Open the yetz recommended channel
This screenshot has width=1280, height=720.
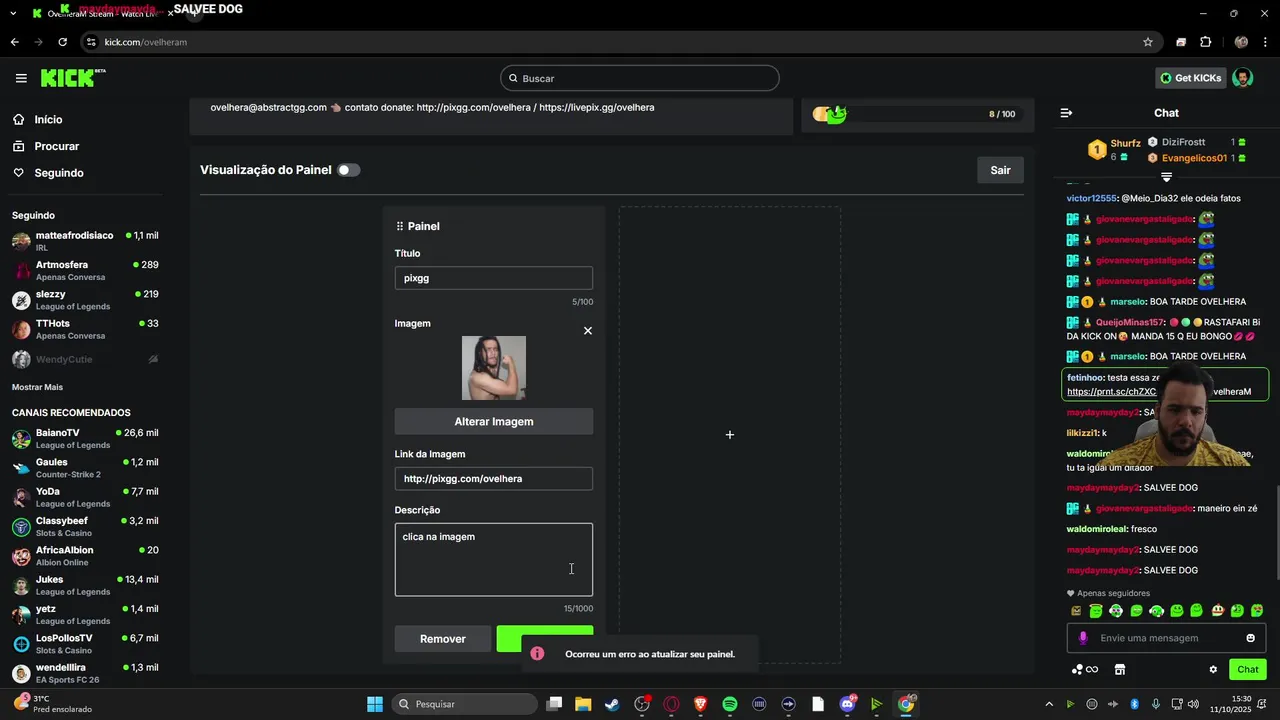[x=85, y=614]
